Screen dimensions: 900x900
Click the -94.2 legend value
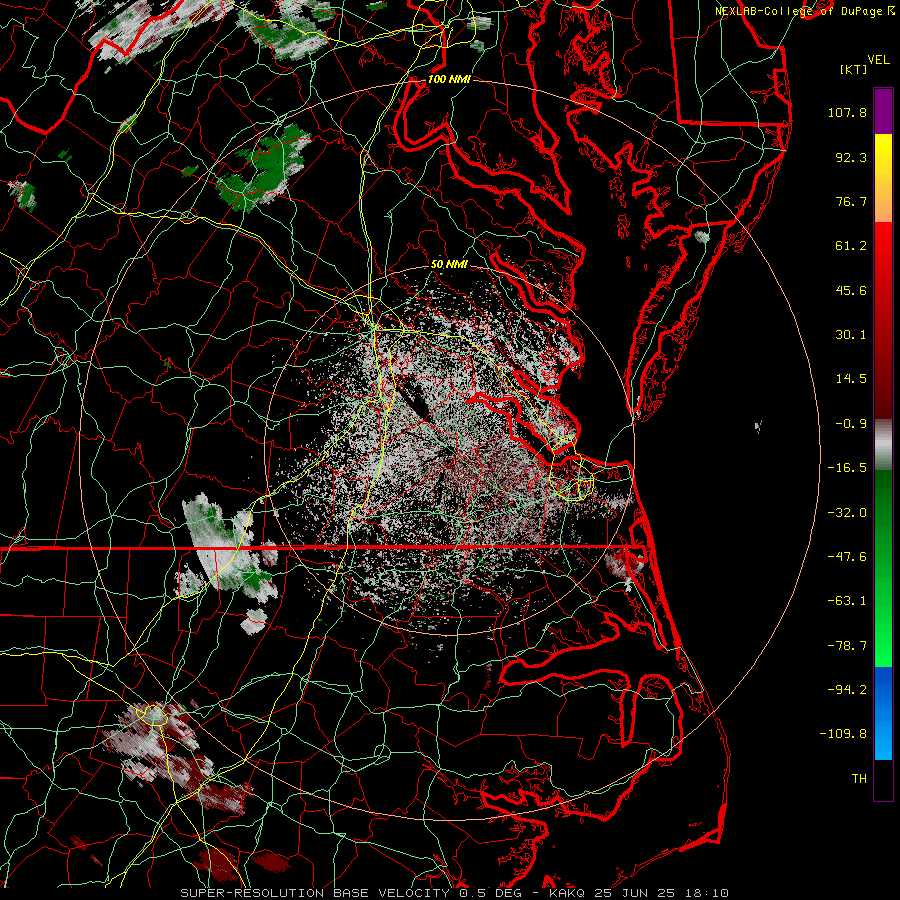[847, 690]
